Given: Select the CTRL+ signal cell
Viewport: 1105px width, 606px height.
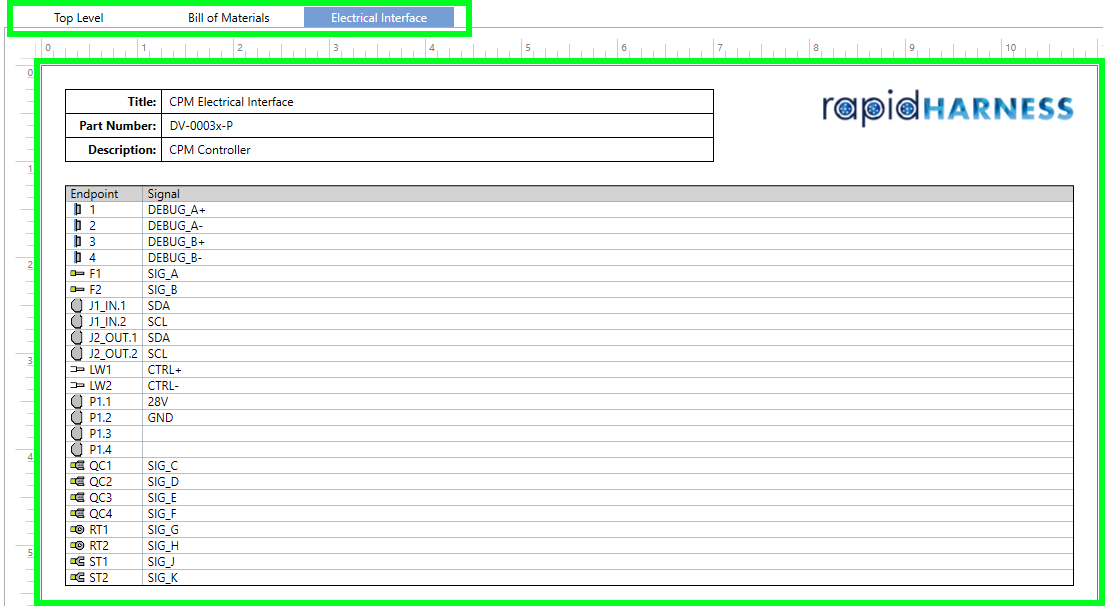Looking at the screenshot, I should click(607, 370).
